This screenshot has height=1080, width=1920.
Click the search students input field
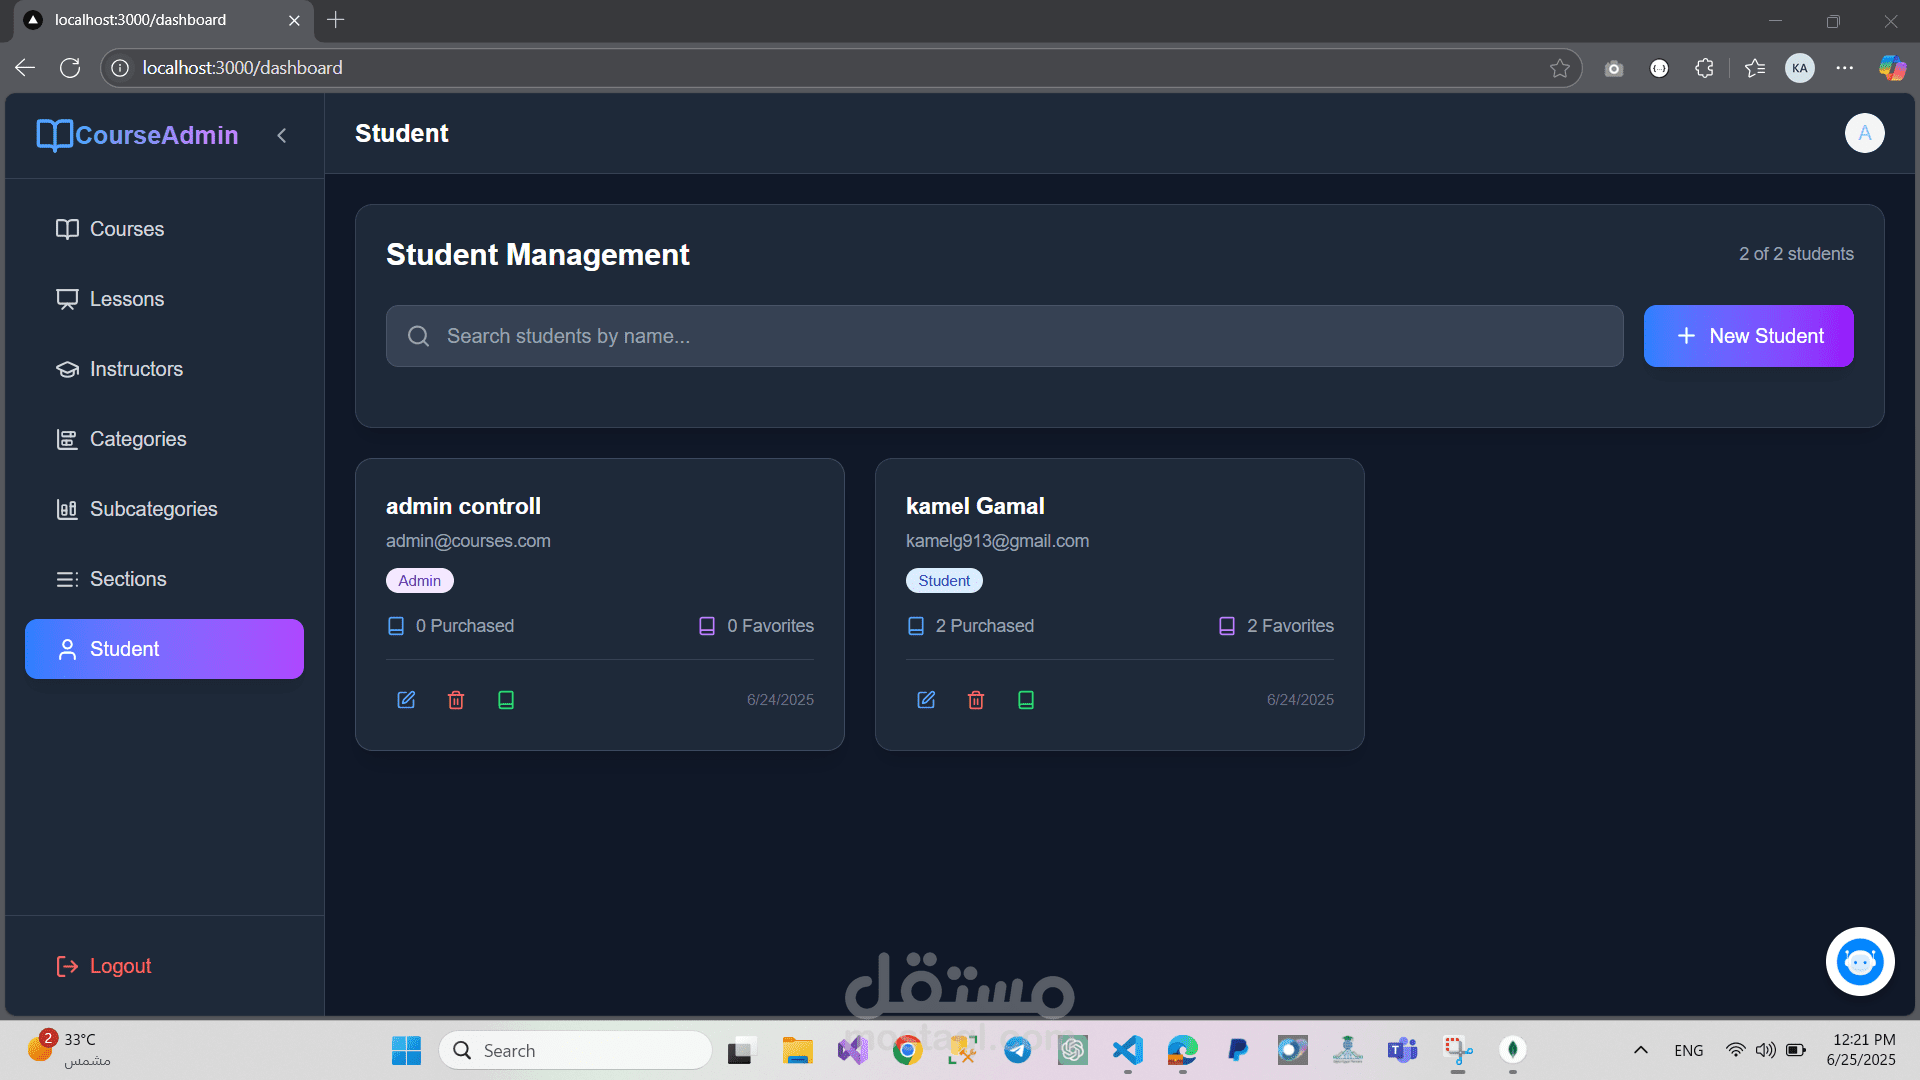pos(1004,336)
